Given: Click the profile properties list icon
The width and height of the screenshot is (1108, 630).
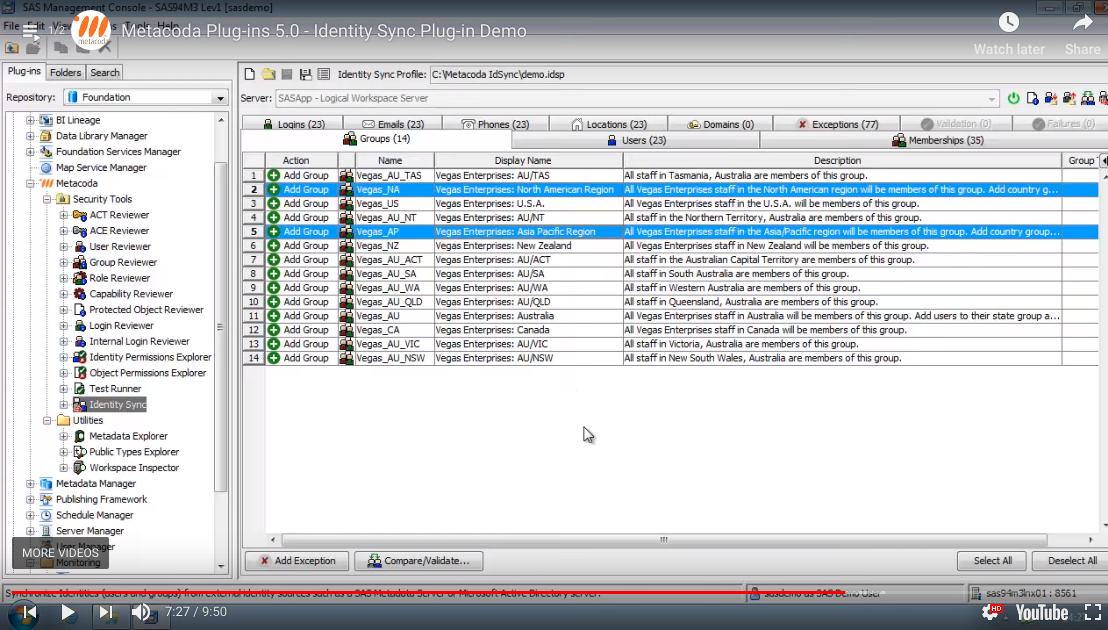Looking at the screenshot, I should coord(324,74).
